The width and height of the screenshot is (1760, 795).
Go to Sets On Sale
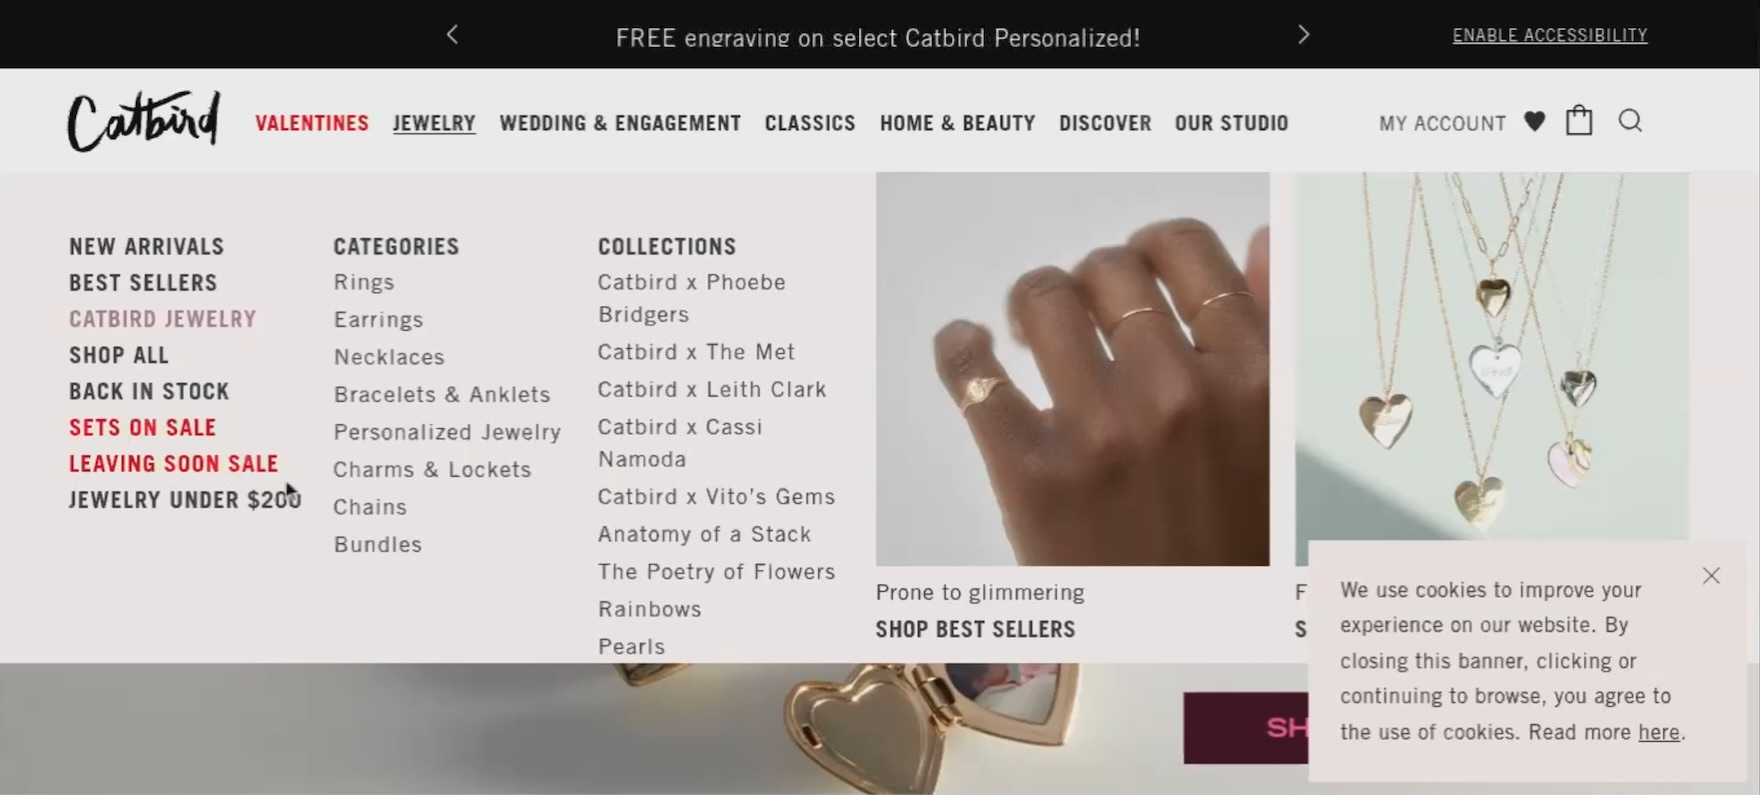pos(142,427)
